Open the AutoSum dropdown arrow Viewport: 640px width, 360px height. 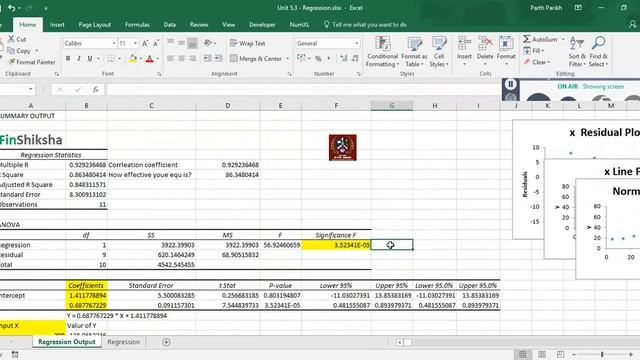563,39
